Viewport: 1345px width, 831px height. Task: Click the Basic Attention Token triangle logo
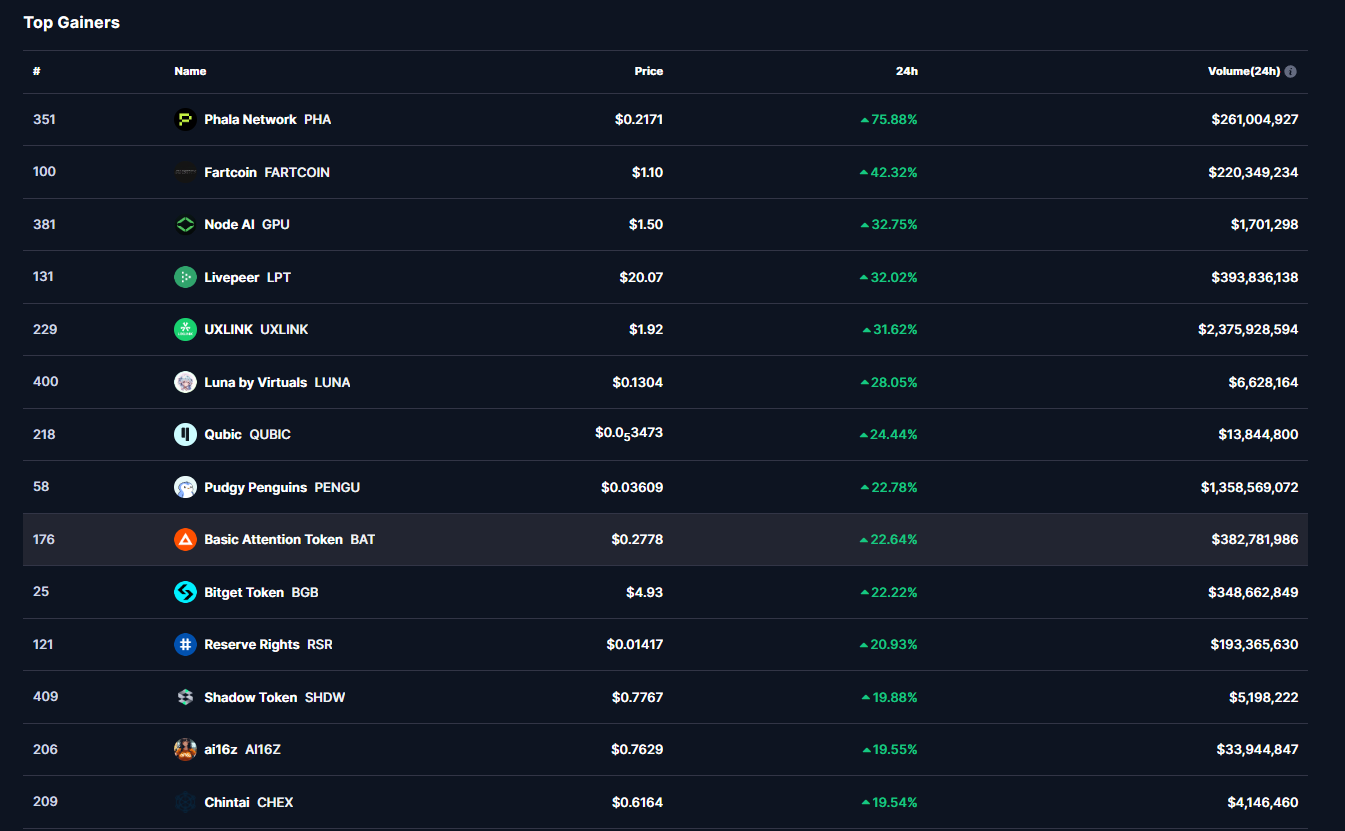[185, 540]
